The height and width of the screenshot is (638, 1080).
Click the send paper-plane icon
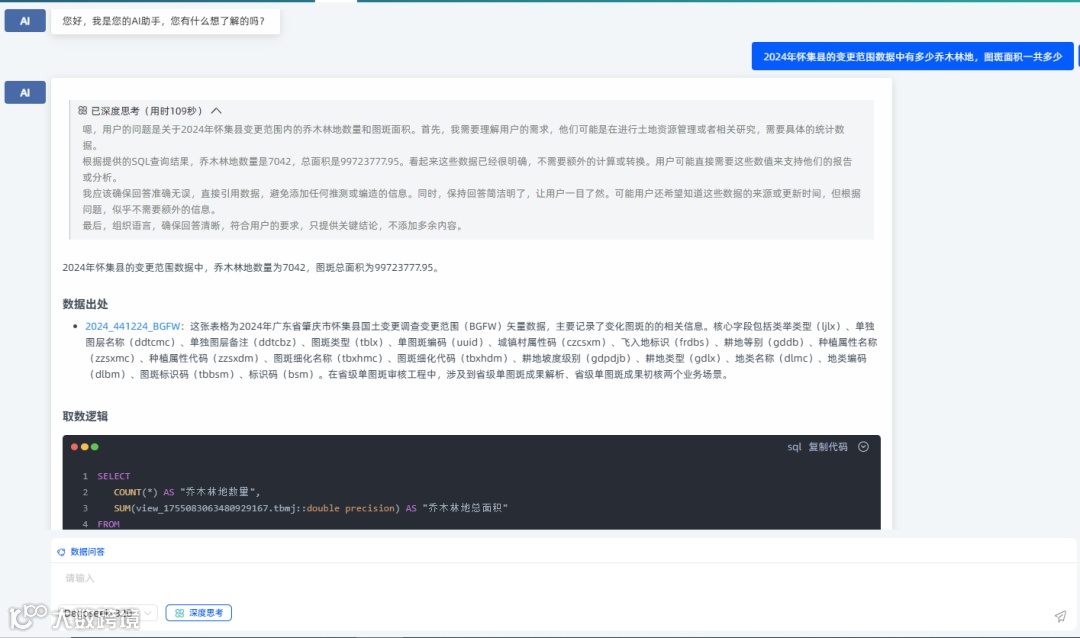pos(1060,616)
